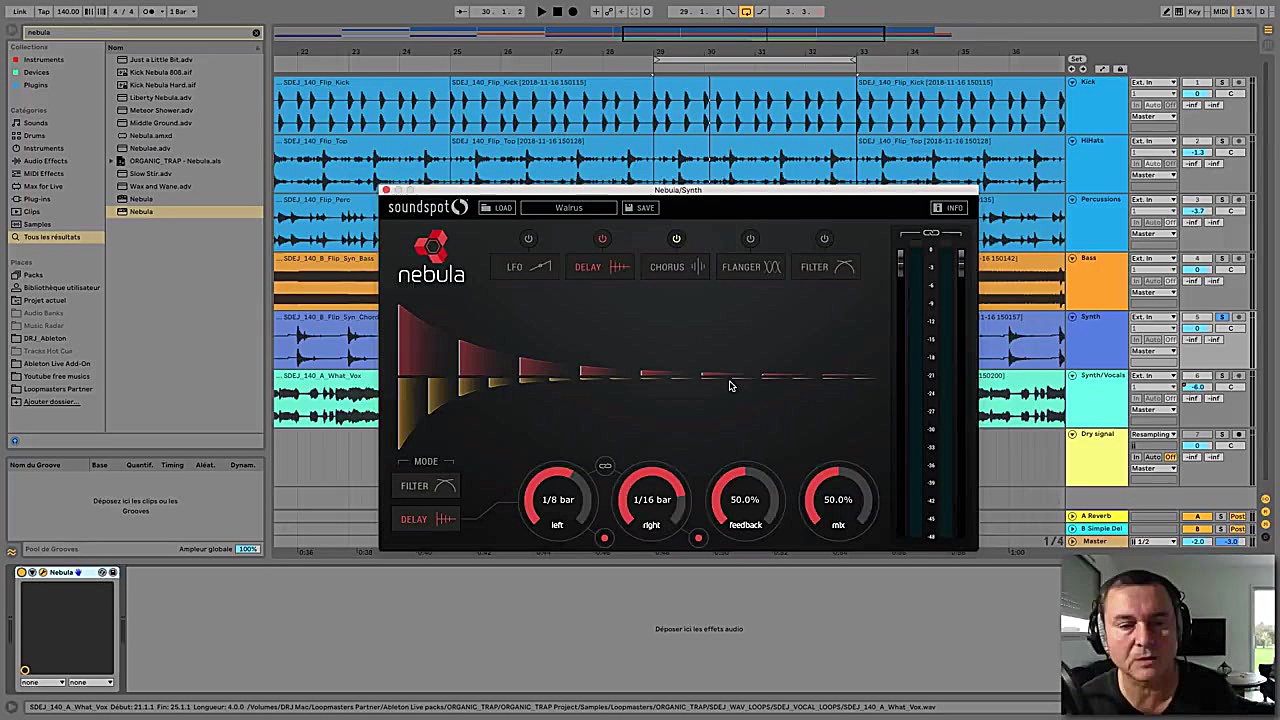Solo the Synth track with its S button
Screen dimensions: 1280x720
pos(1222,316)
